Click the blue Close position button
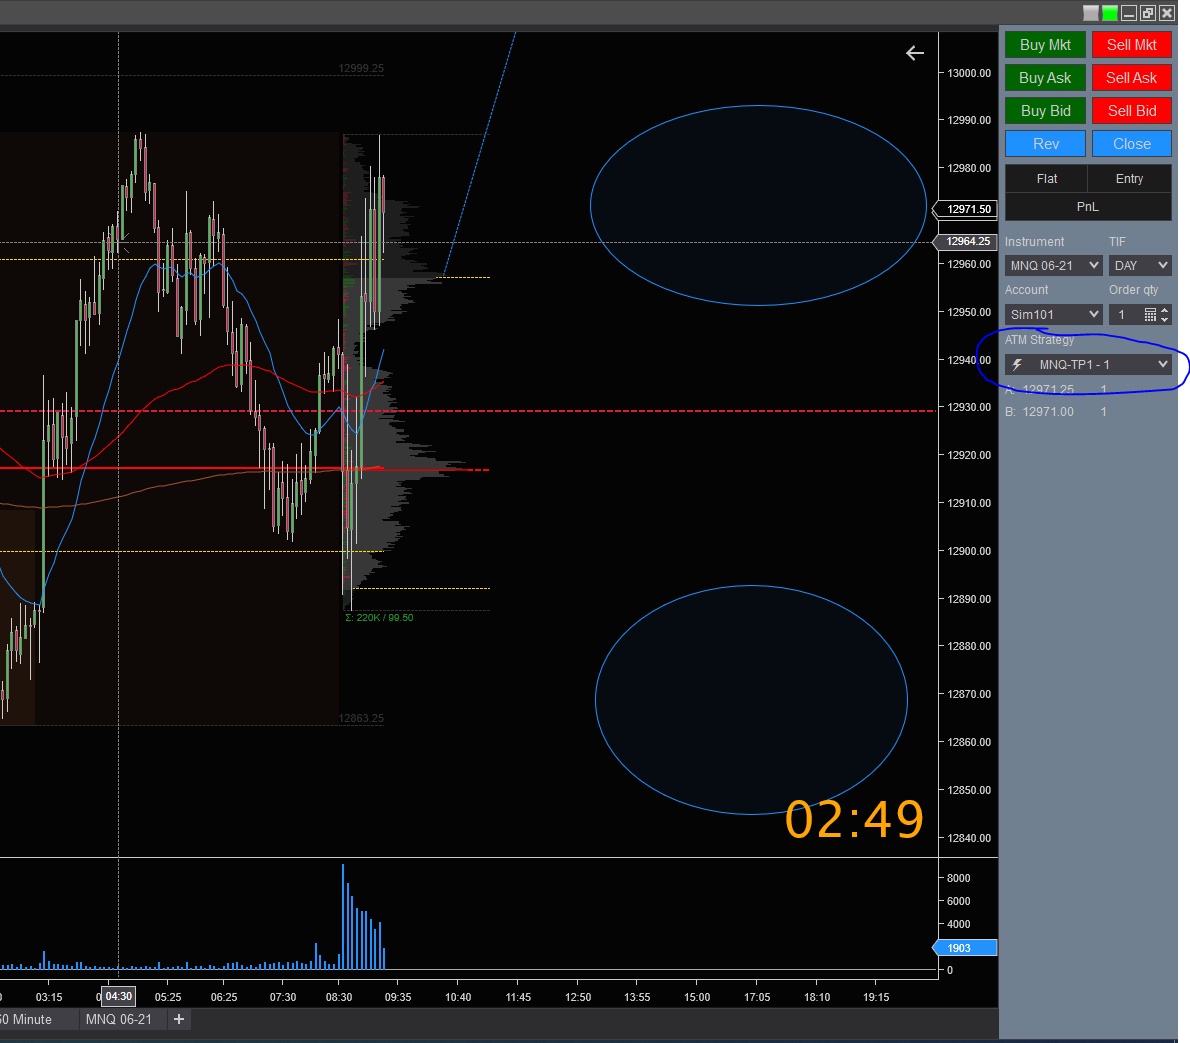This screenshot has width=1190, height=1043. [1132, 143]
